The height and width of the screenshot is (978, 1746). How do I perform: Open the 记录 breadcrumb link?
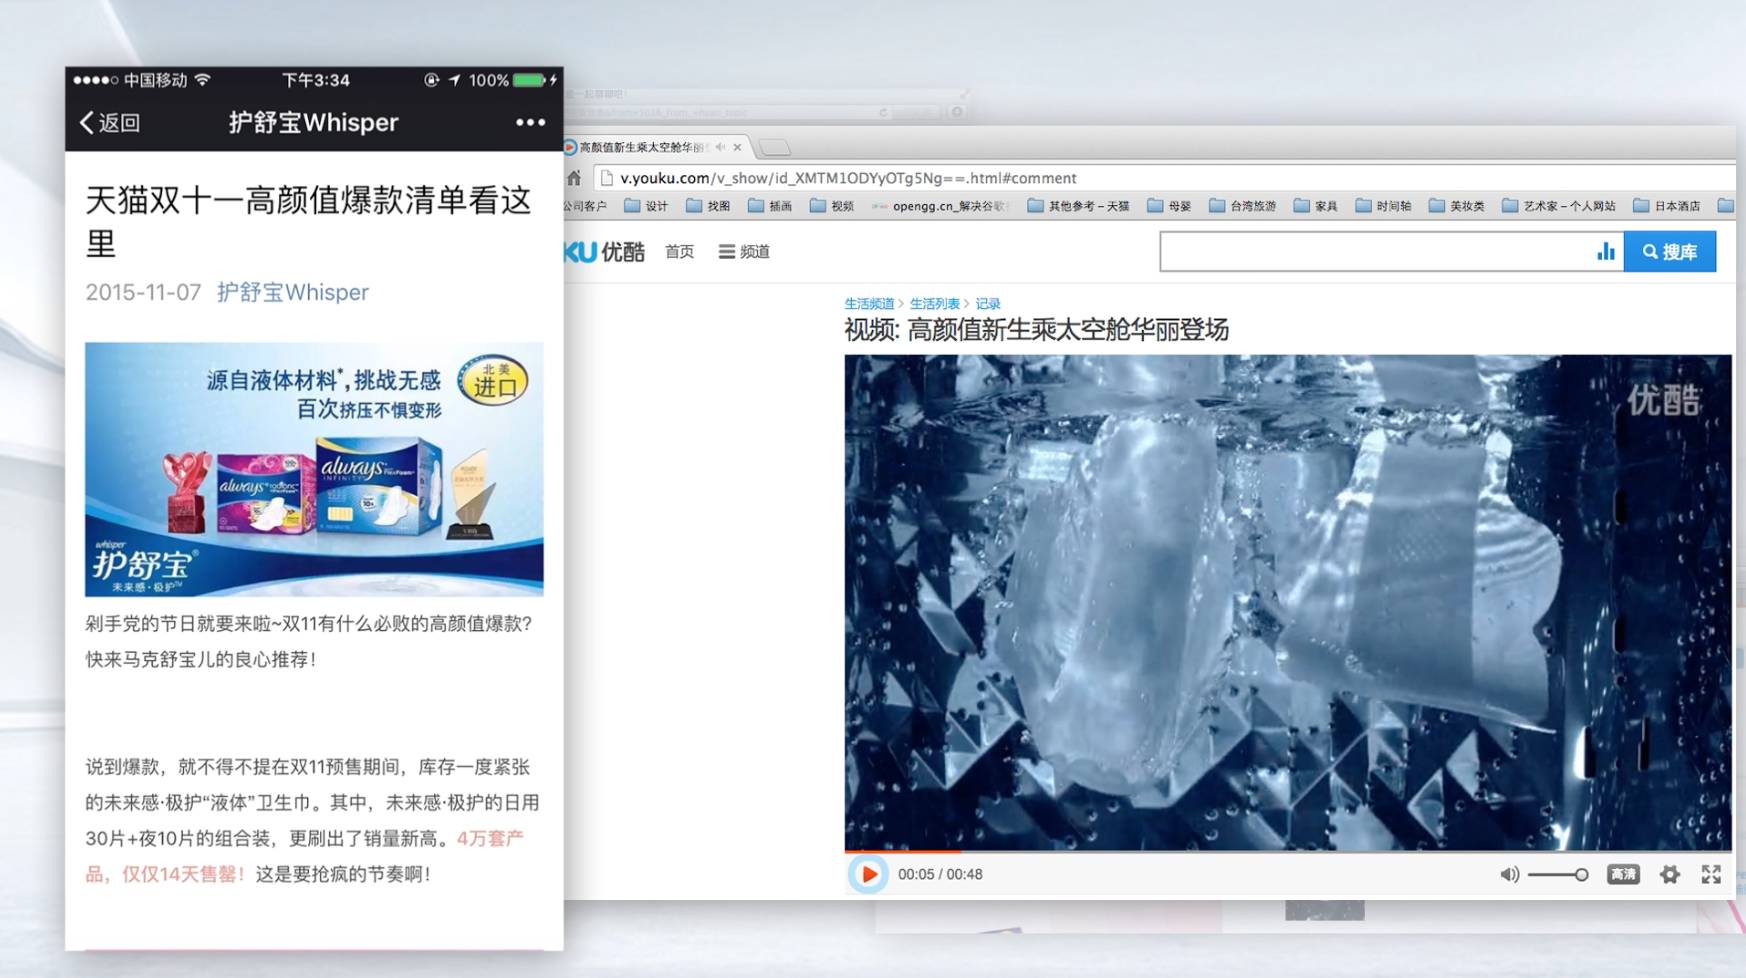[x=988, y=304]
